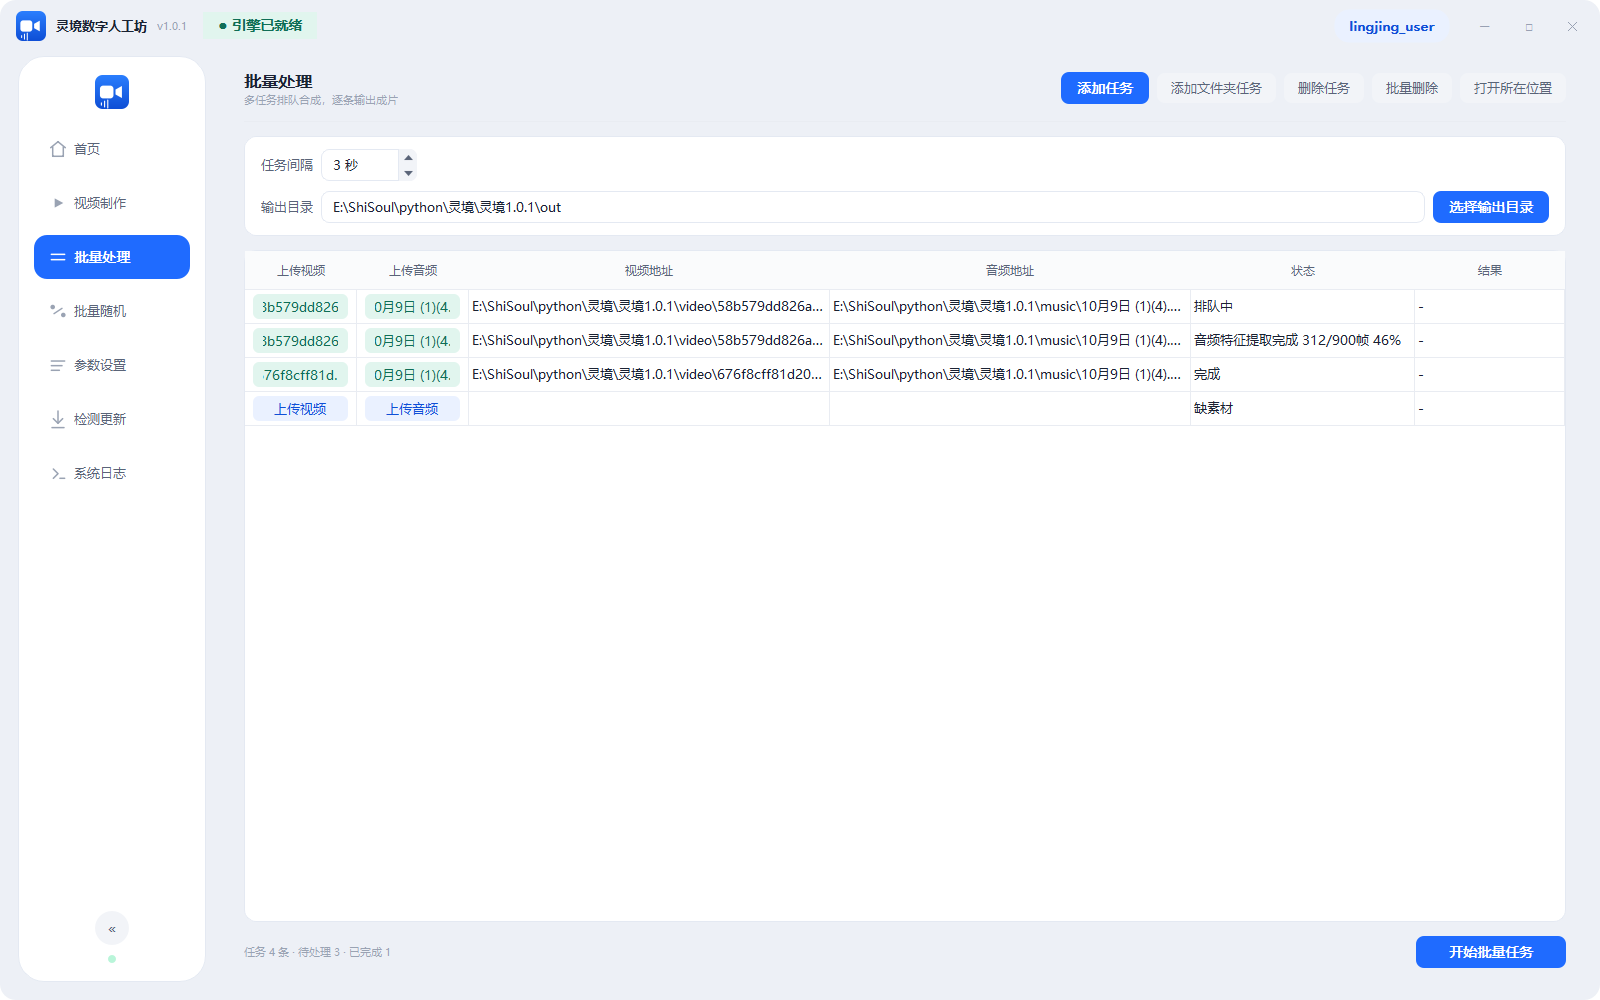Decrease task interval with down arrow
The width and height of the screenshot is (1600, 1000).
pos(408,173)
